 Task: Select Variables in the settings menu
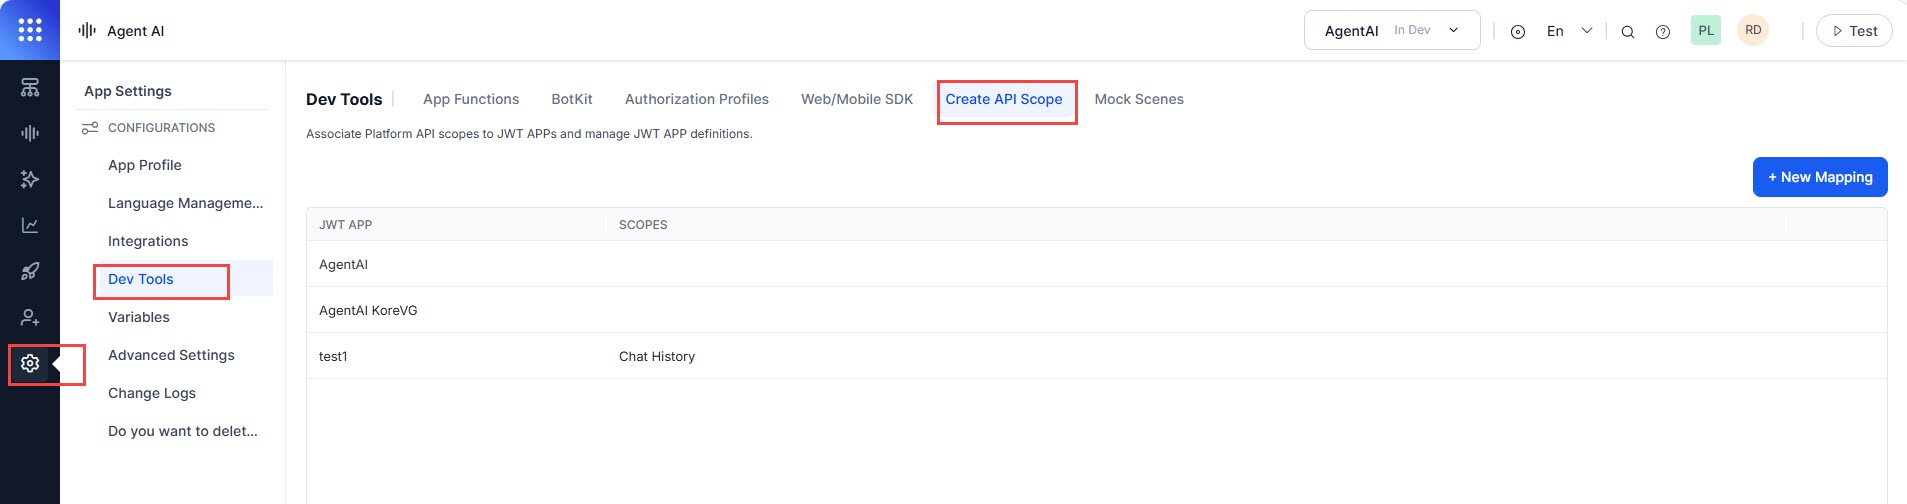pos(139,317)
